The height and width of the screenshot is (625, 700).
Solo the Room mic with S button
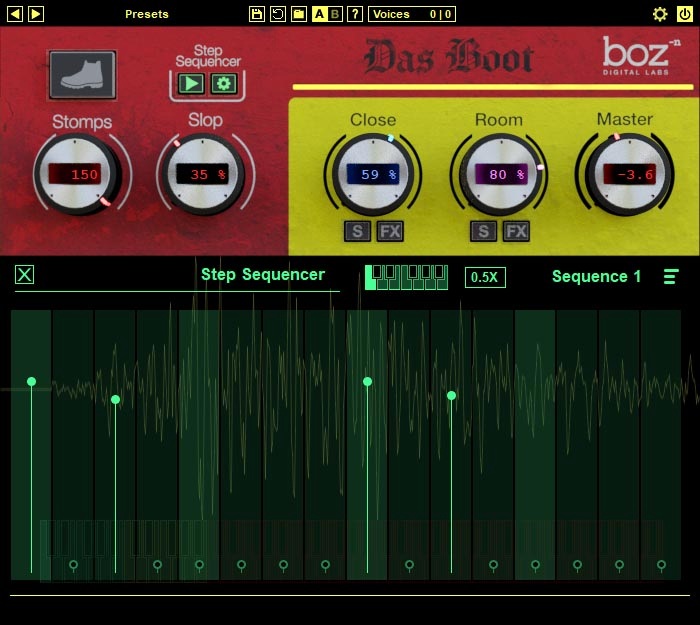pos(483,231)
